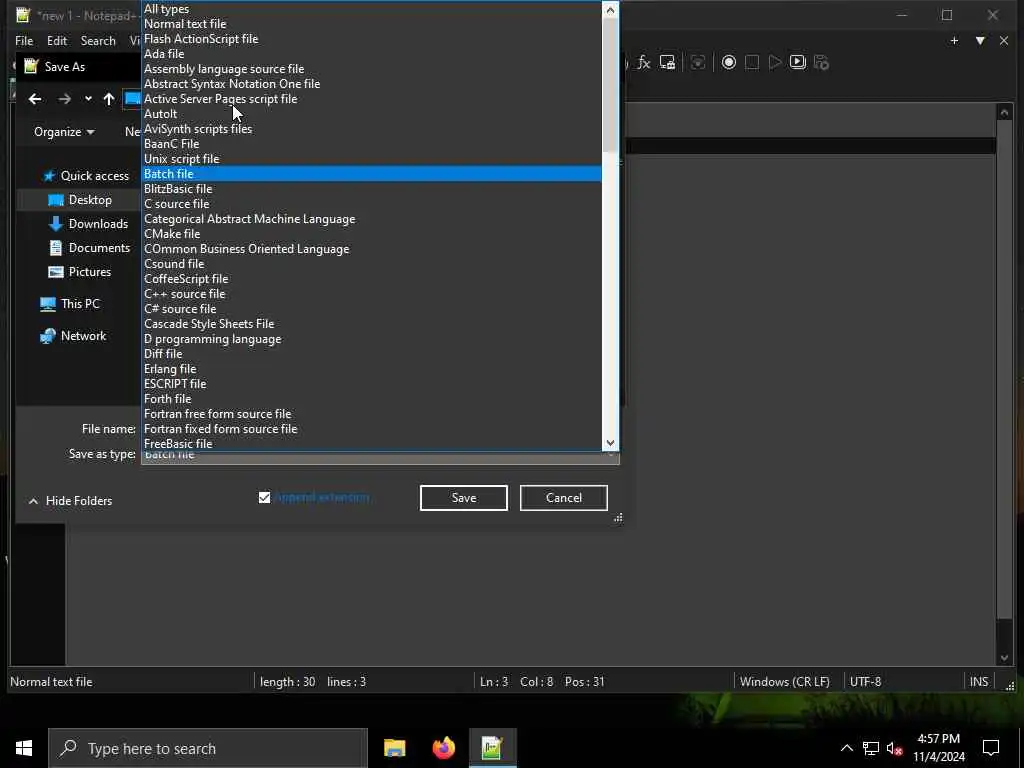Go forward in Save As dialog
Screen dimensions: 1024x768
64,99
